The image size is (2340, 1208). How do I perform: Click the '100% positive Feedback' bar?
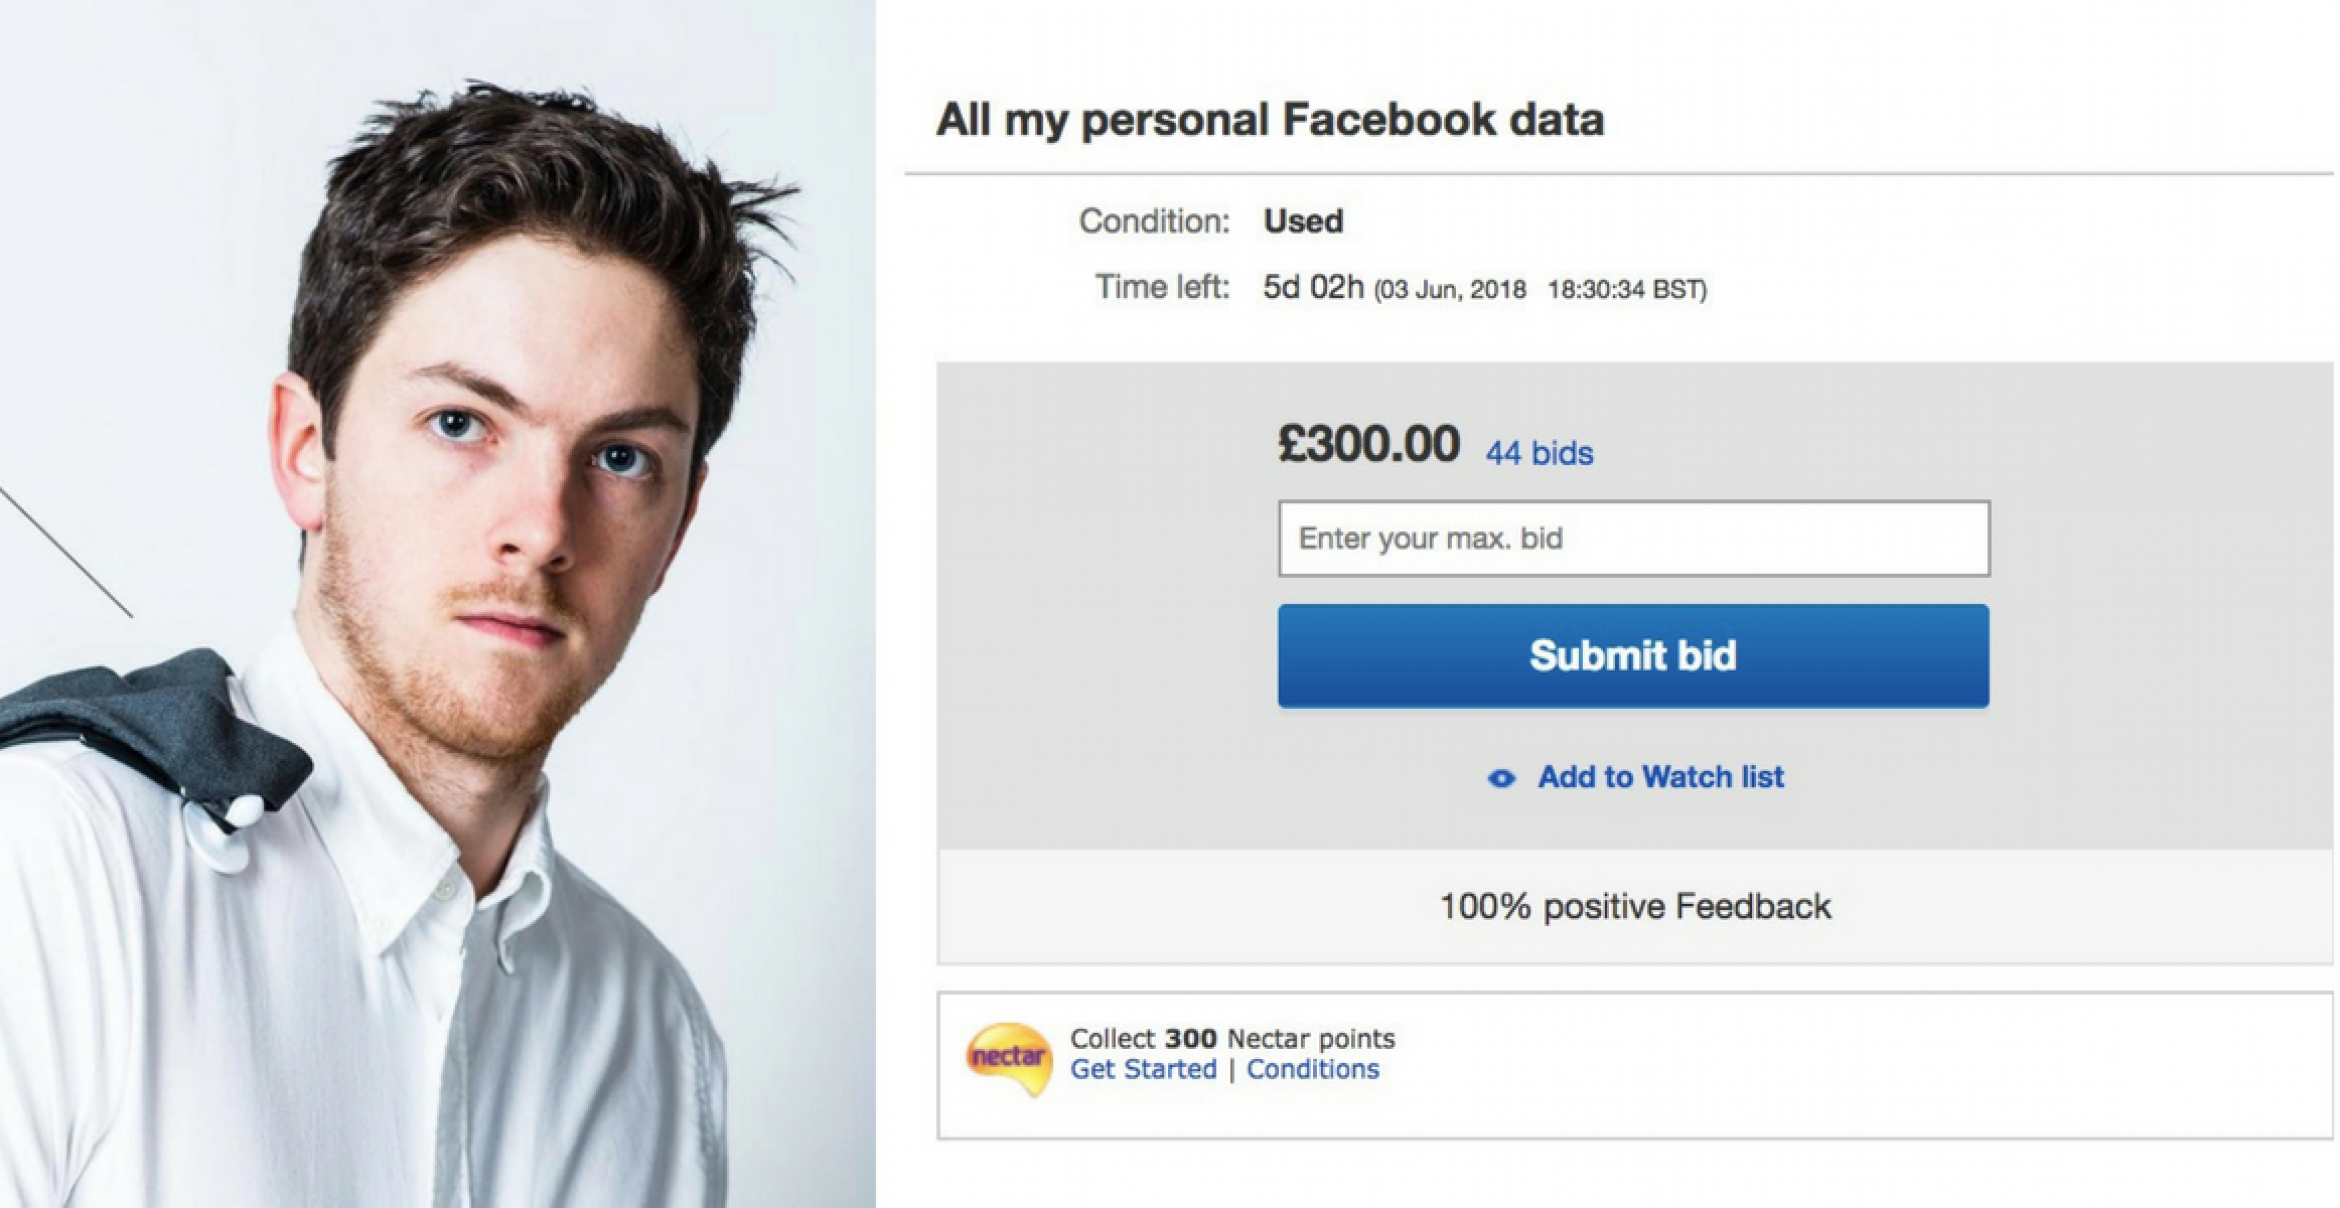coord(1635,906)
